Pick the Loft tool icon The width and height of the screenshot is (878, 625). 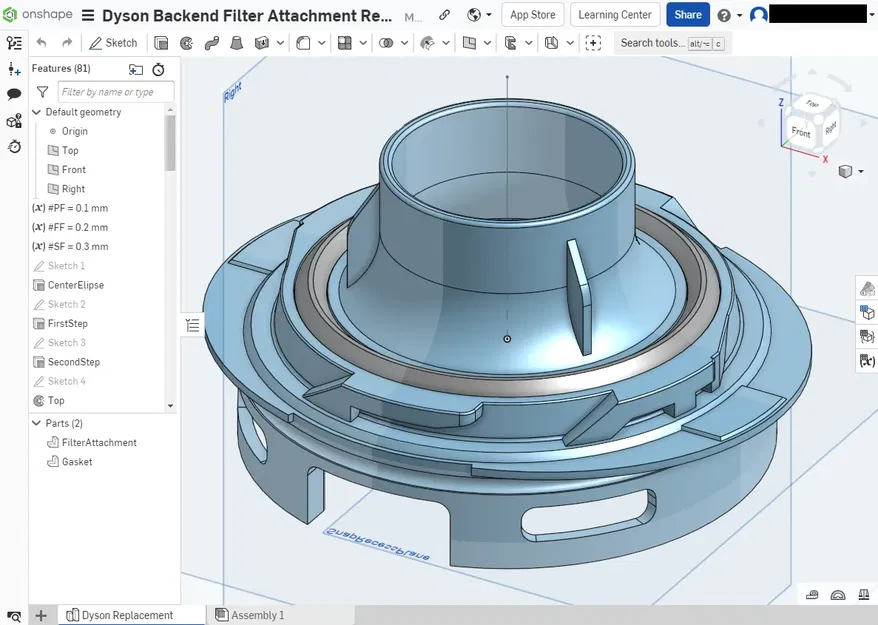237,43
